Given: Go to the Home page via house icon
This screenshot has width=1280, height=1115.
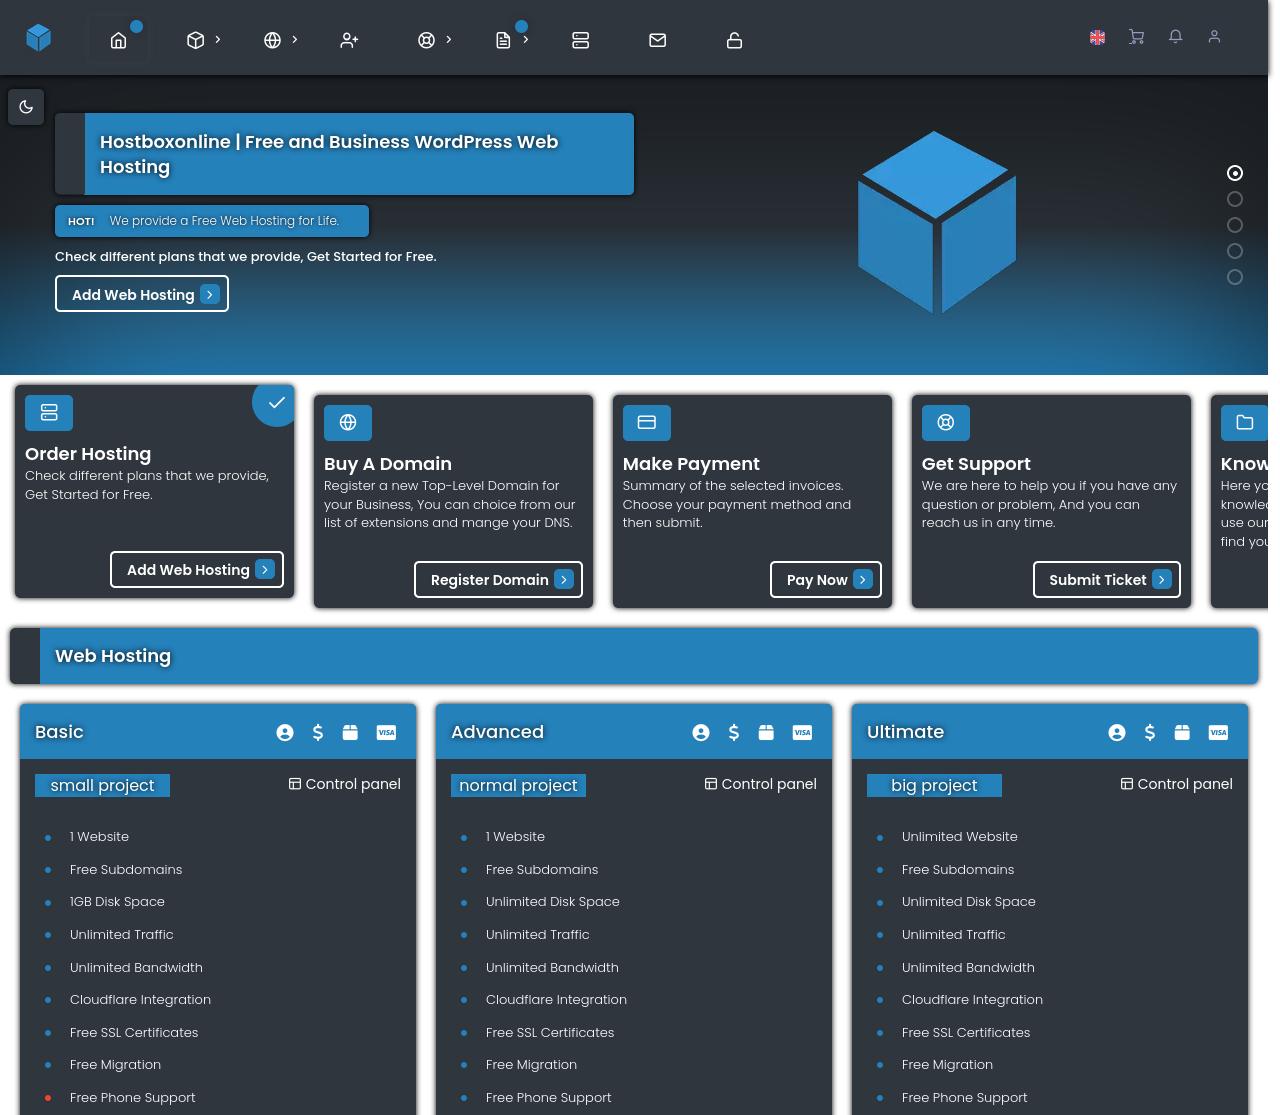Looking at the screenshot, I should coord(118,40).
